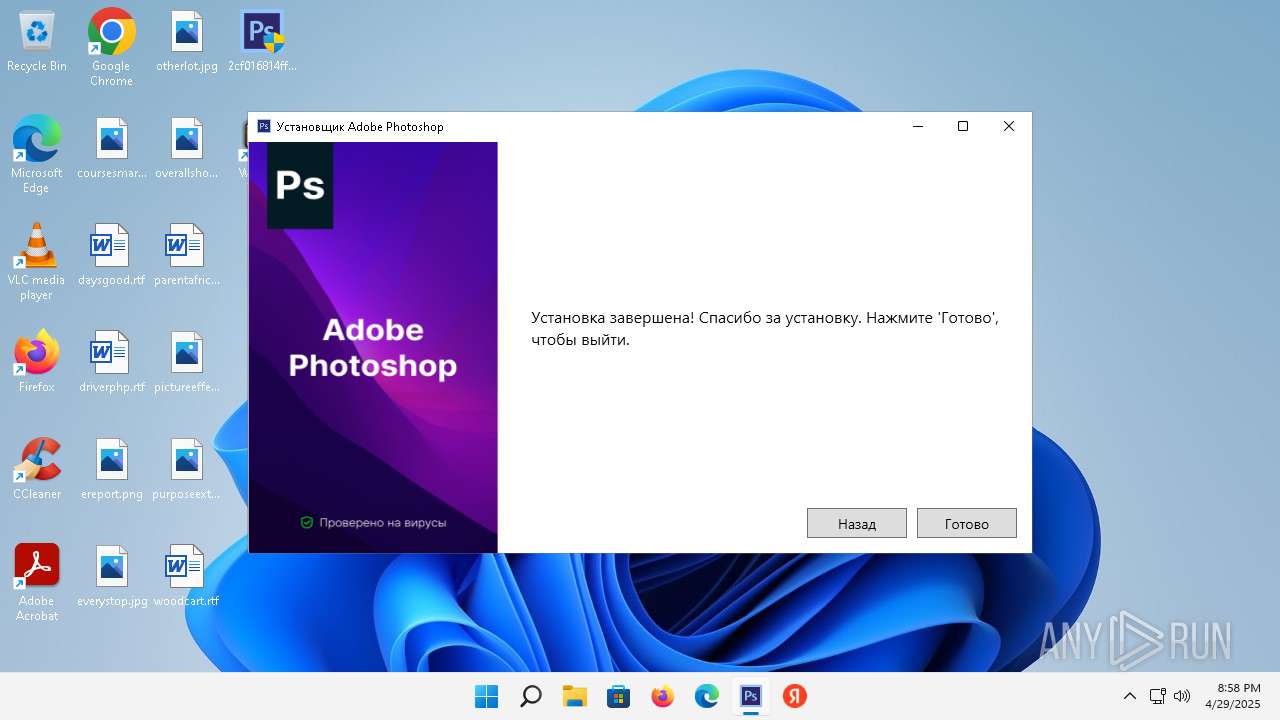Minimize the Photoshop installer window
This screenshot has height=720, width=1280.
(917, 126)
